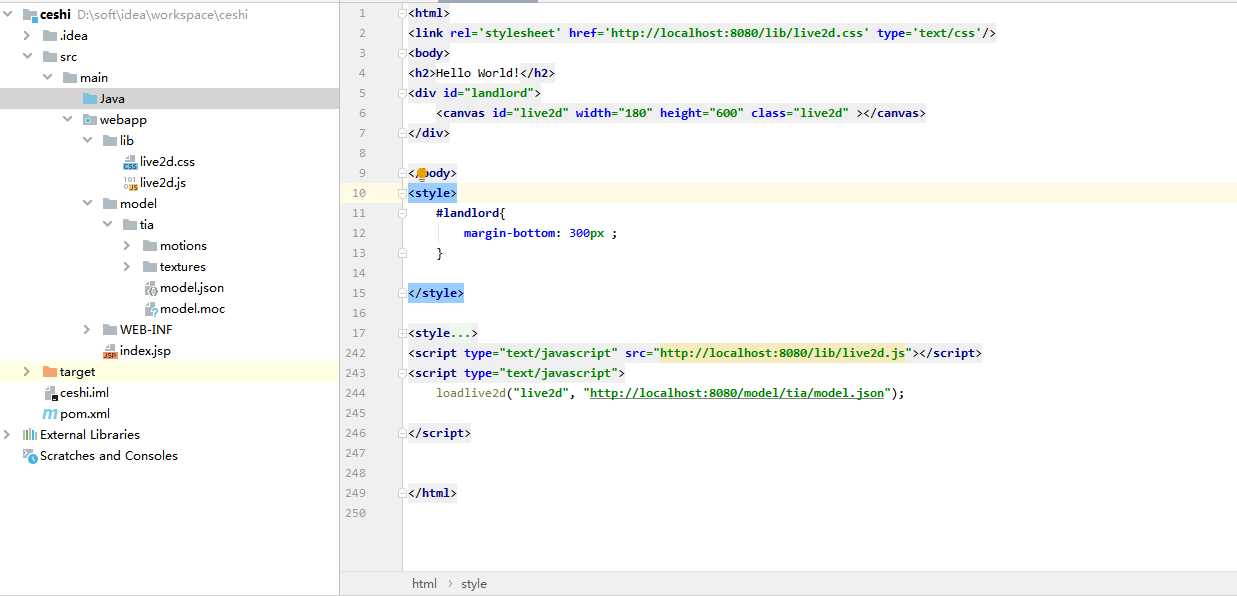This screenshot has width=1237, height=596.
Task: Click line number 12 in the gutter
Action: pyautogui.click(x=359, y=233)
